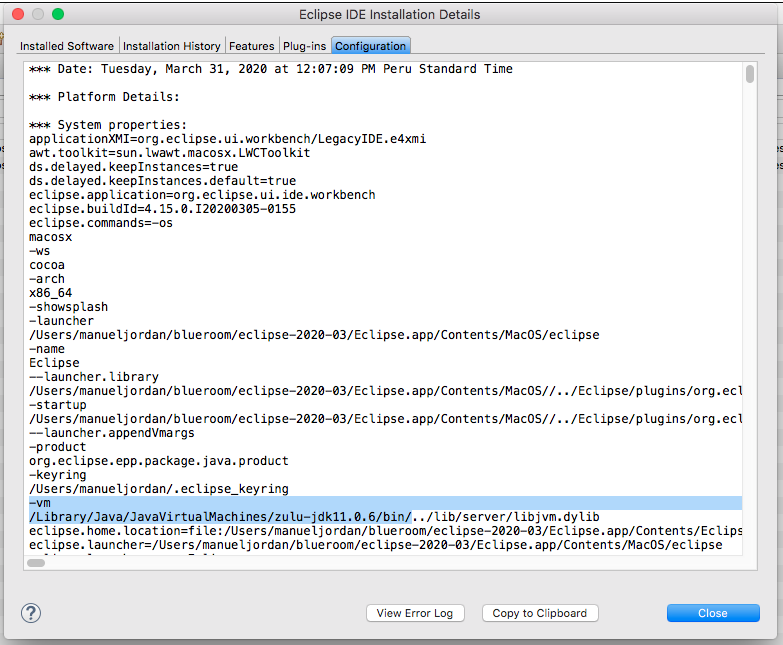Click the red window close button
This screenshot has width=783, height=645.
click(x=18, y=14)
